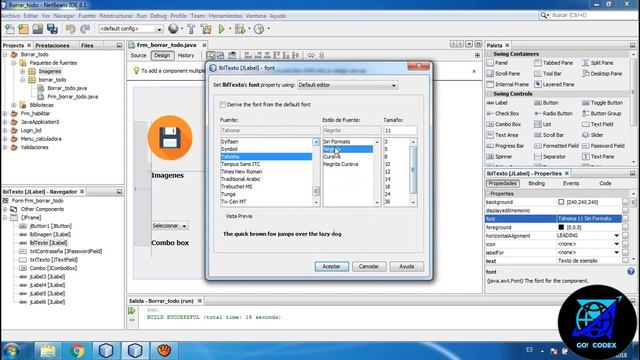Pick Spinner component from Palette
The width and height of the screenshot is (640, 360).
coord(499,156)
